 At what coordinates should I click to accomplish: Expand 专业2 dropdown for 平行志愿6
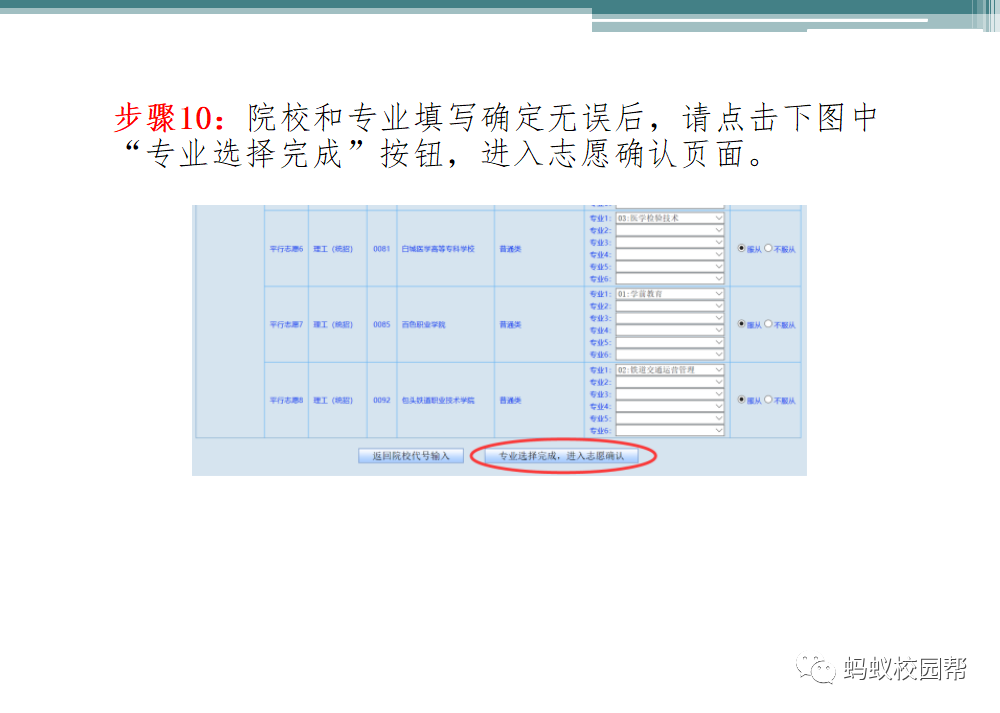click(x=669, y=230)
